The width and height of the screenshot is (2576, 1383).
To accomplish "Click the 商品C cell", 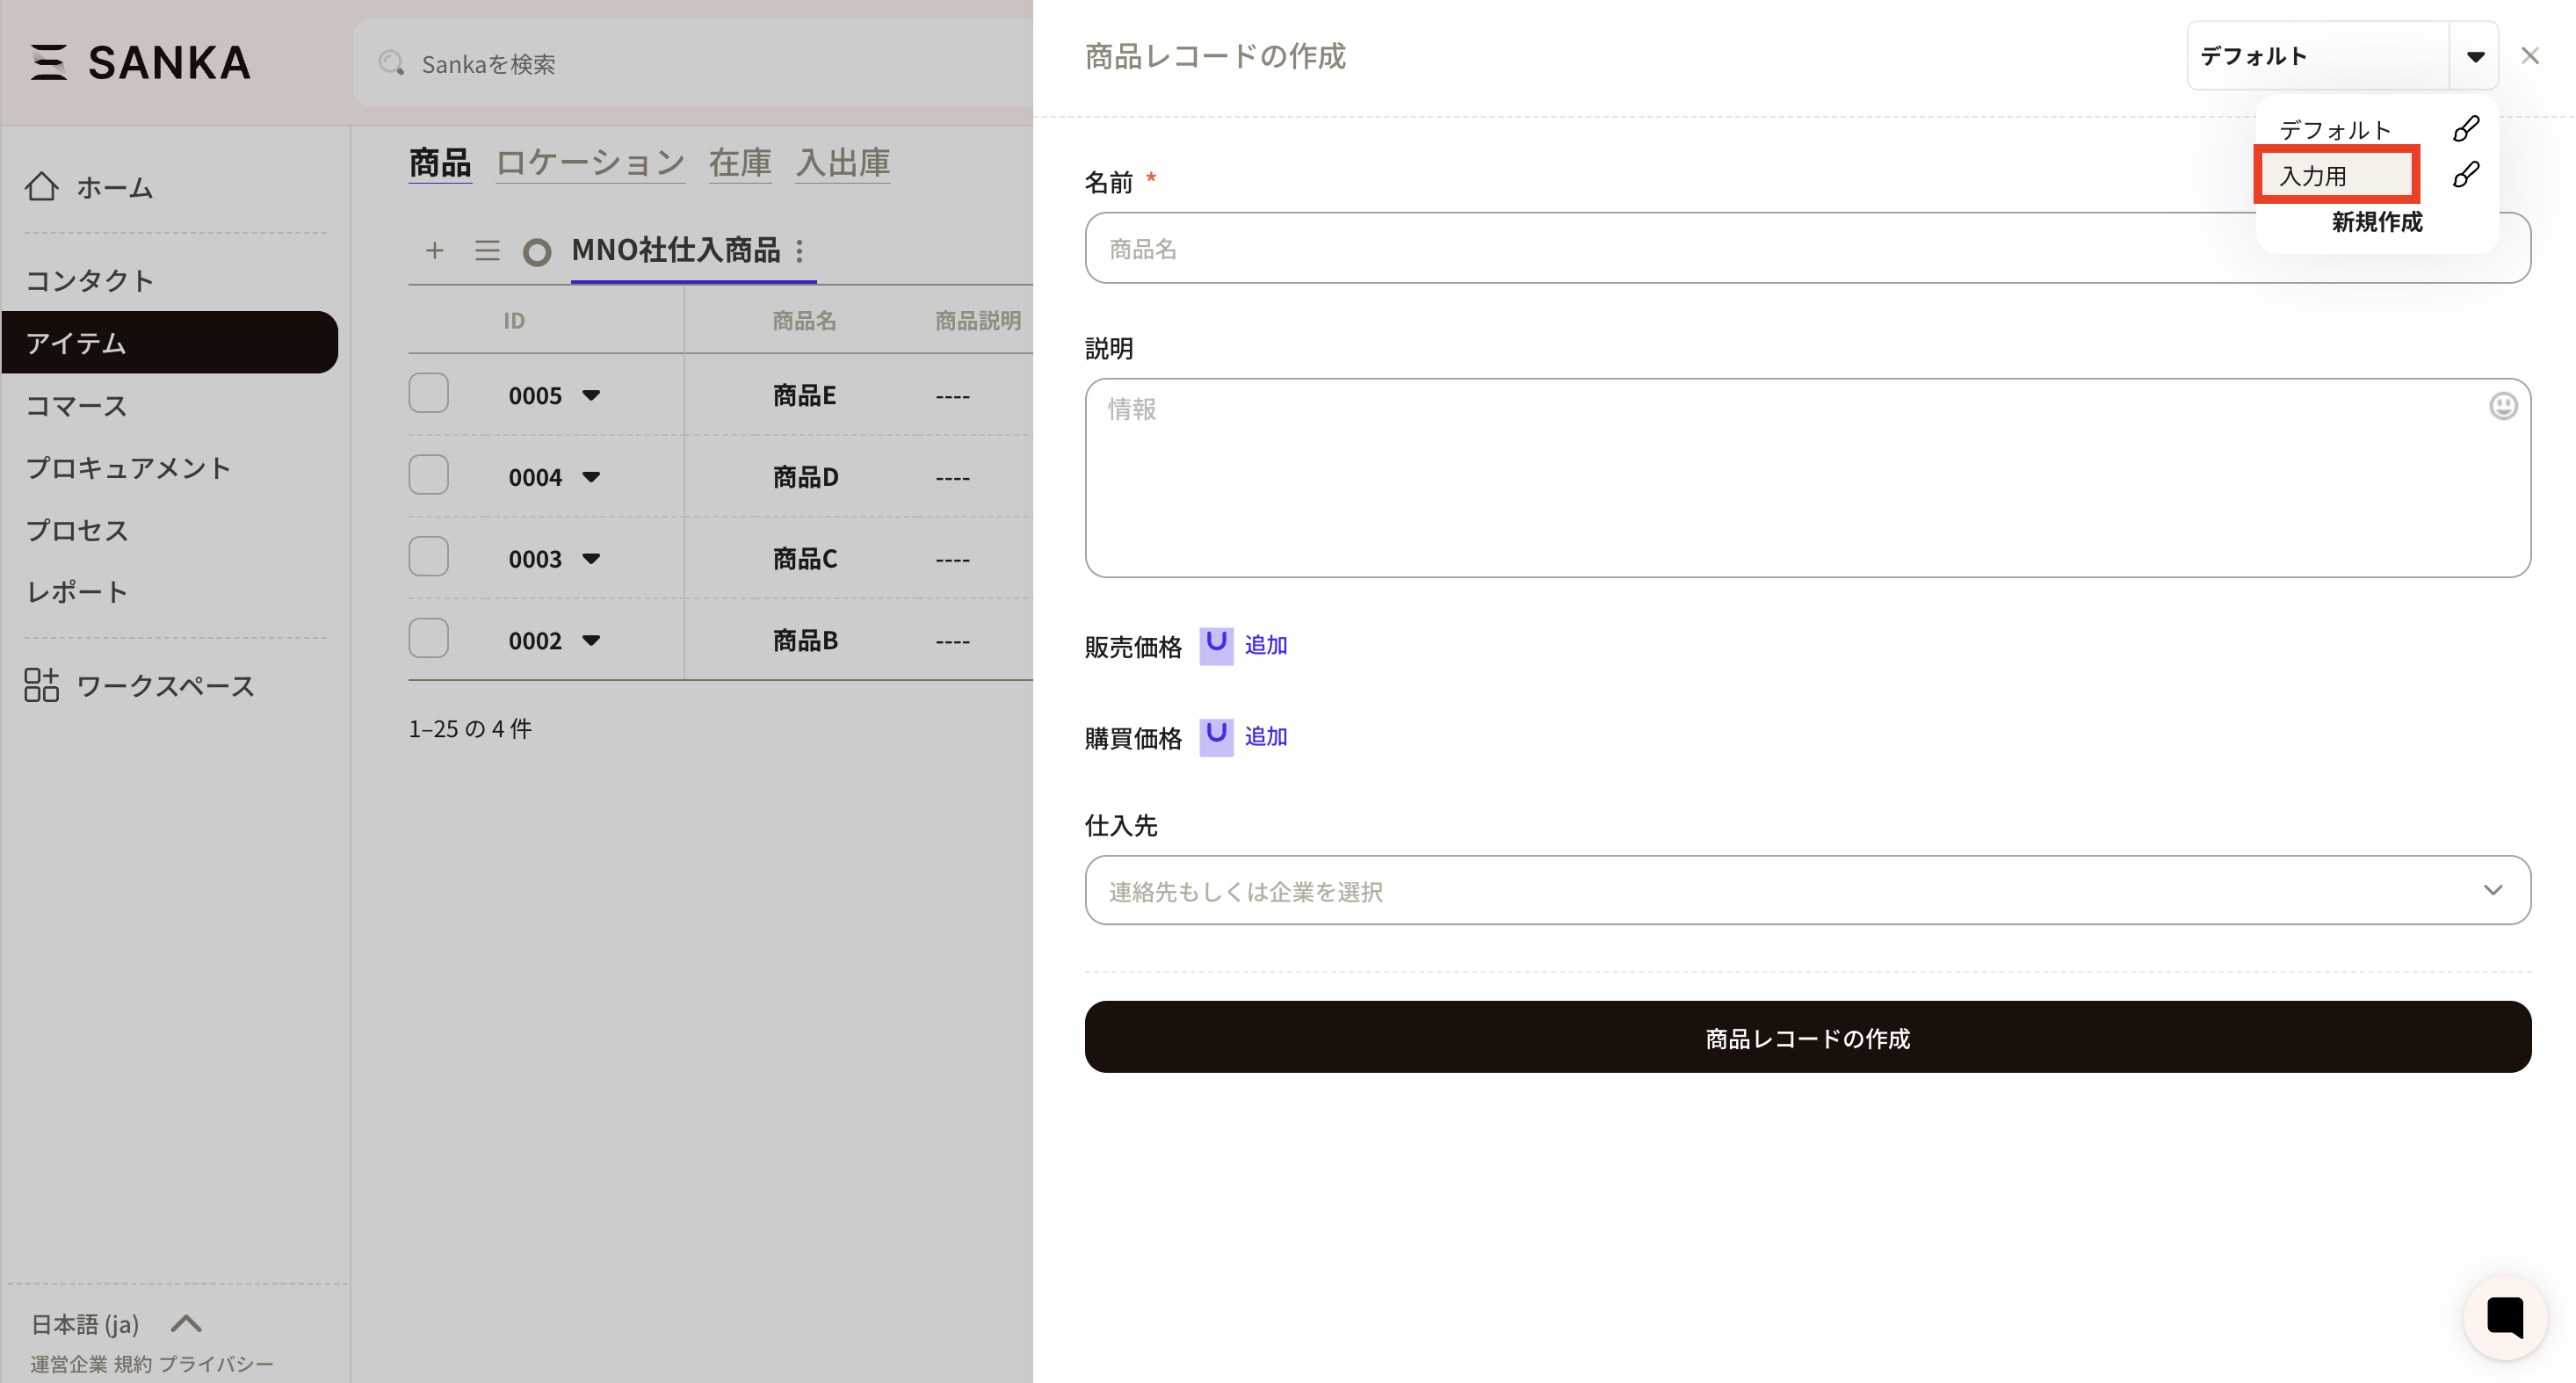I will [804, 559].
